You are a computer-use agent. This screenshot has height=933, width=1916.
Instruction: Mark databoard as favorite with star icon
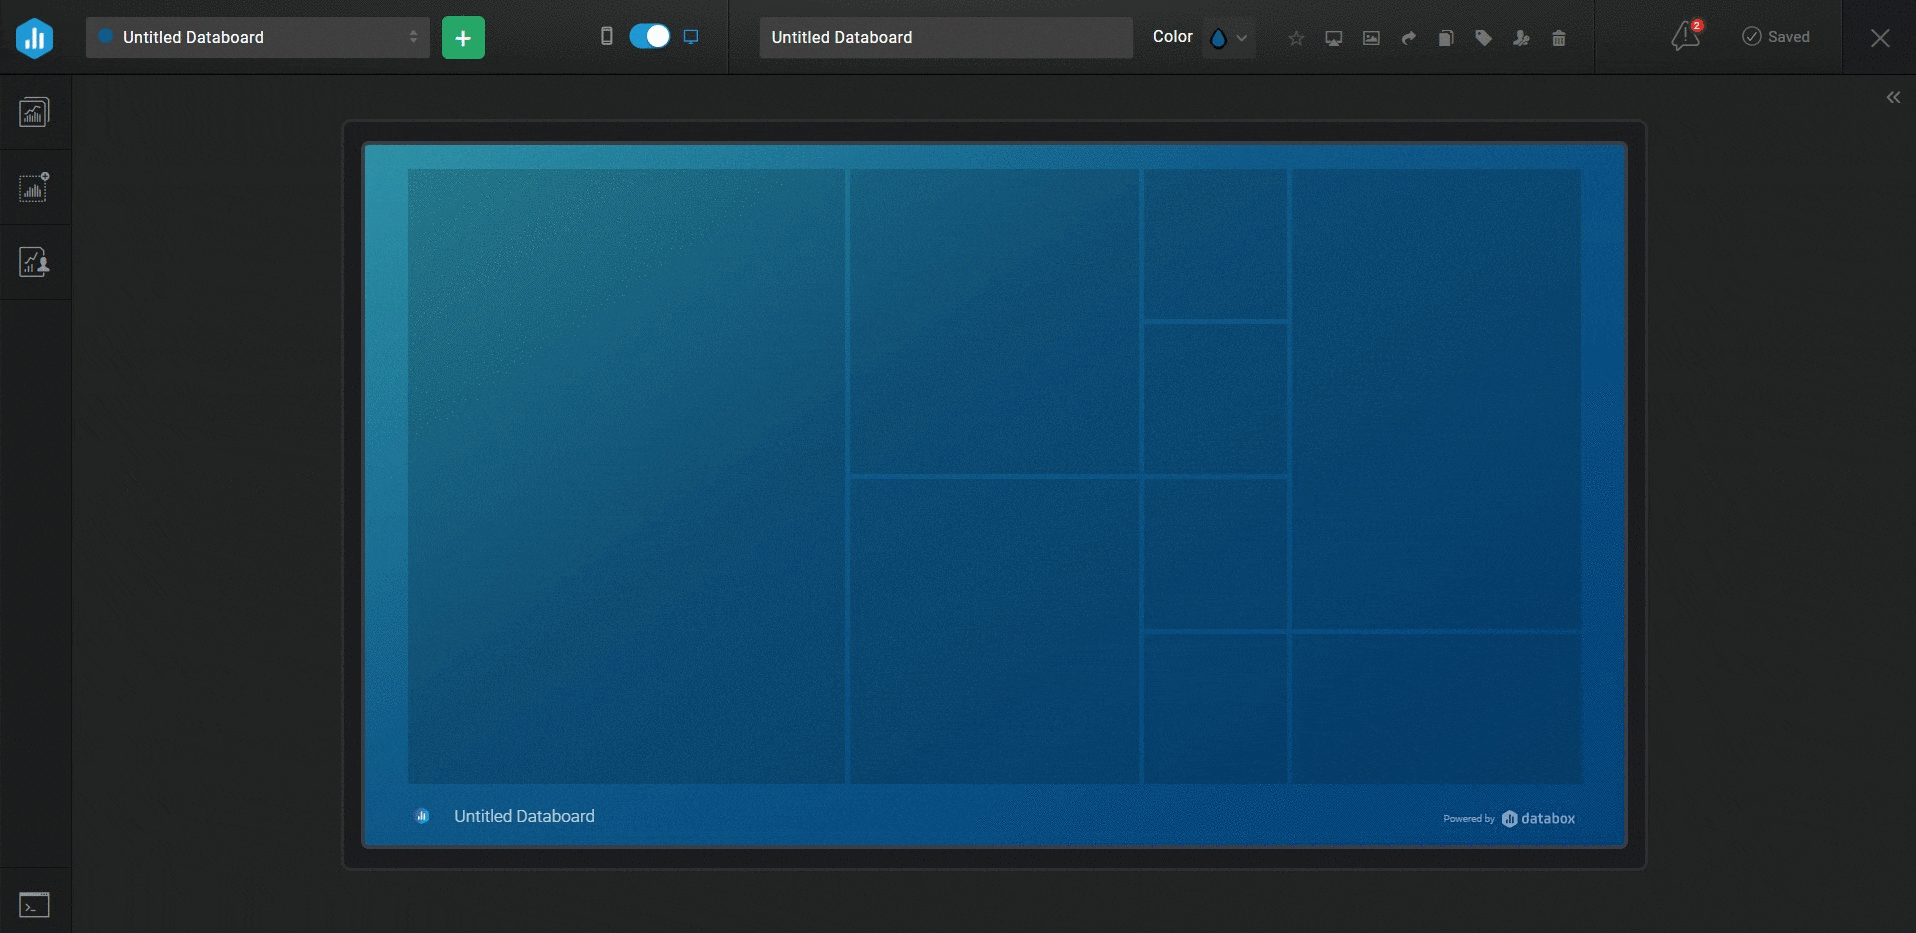click(x=1296, y=38)
